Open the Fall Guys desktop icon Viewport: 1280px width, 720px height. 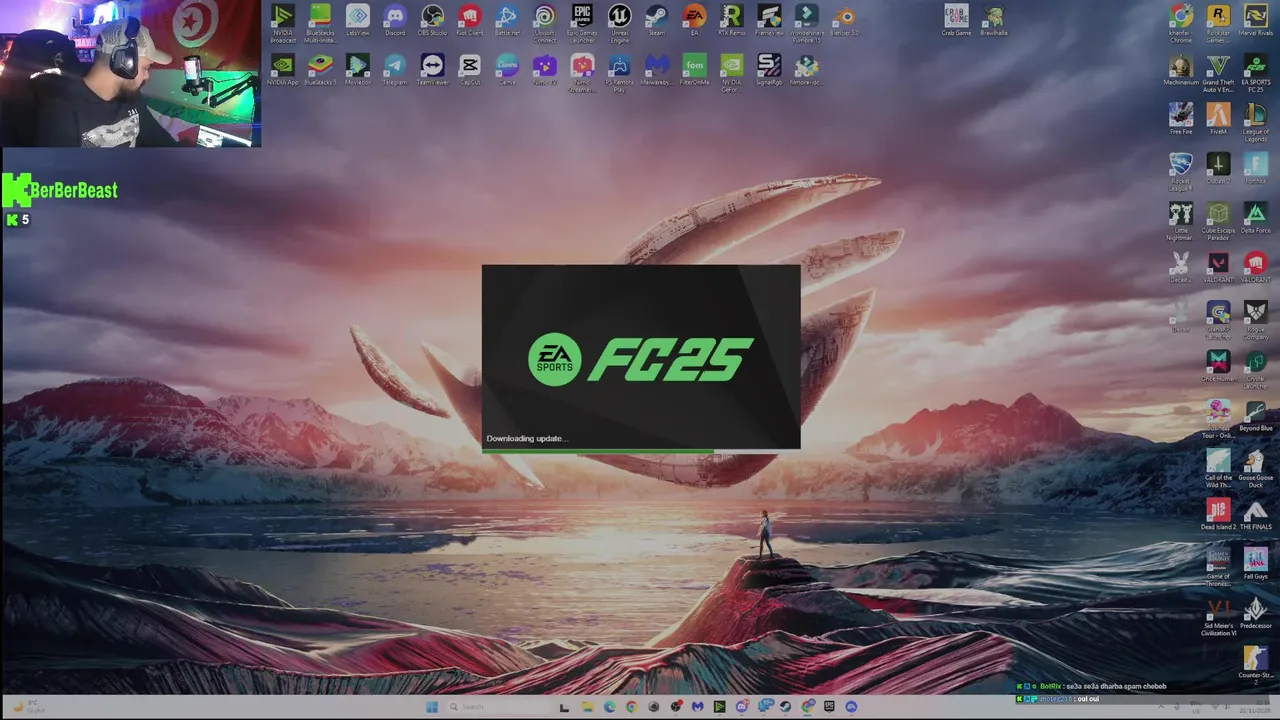tap(1255, 564)
